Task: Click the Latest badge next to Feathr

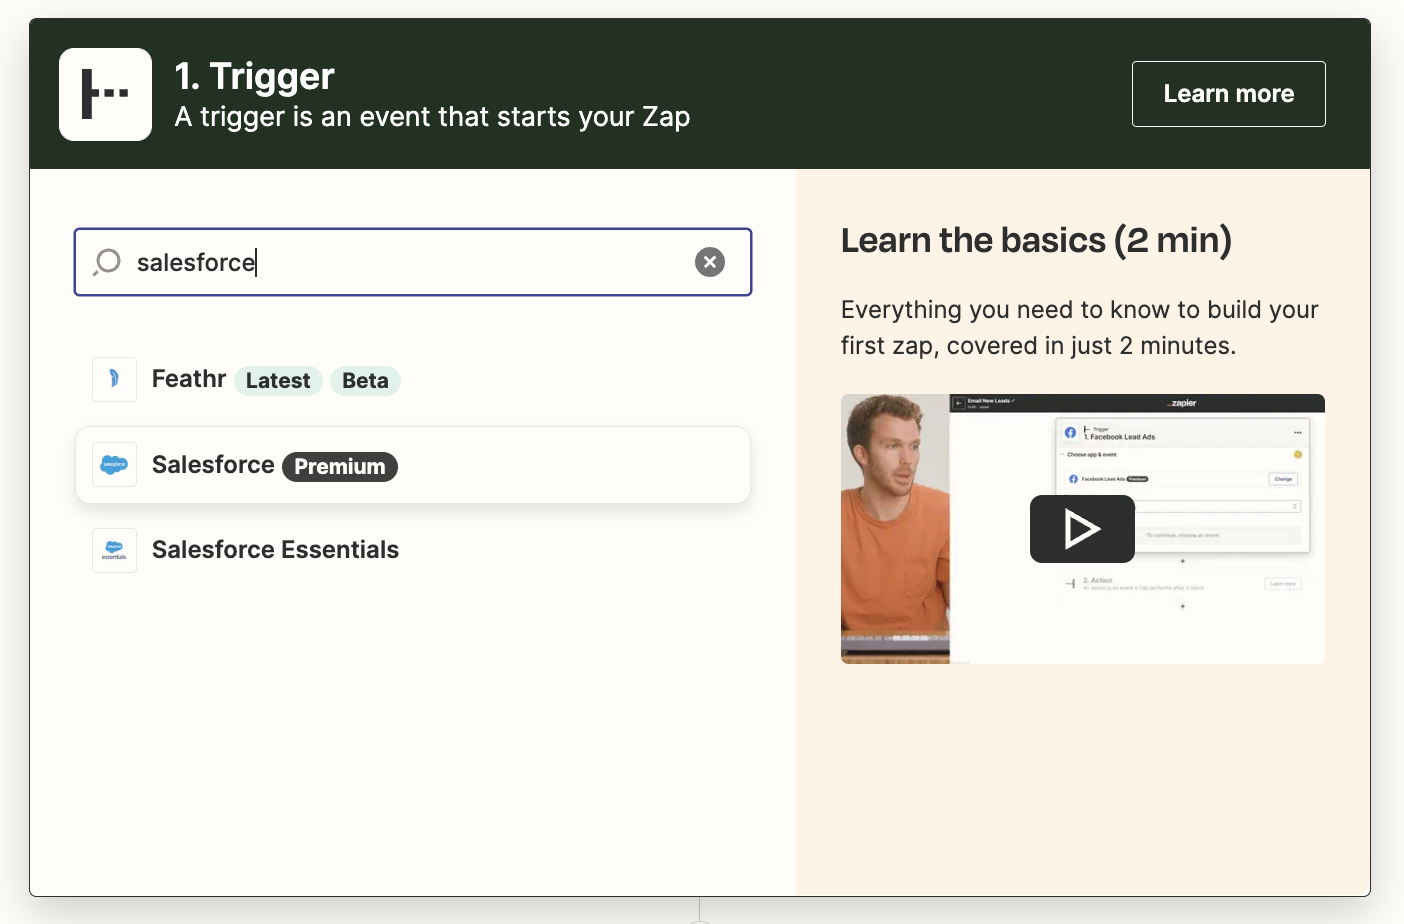Action: point(278,381)
